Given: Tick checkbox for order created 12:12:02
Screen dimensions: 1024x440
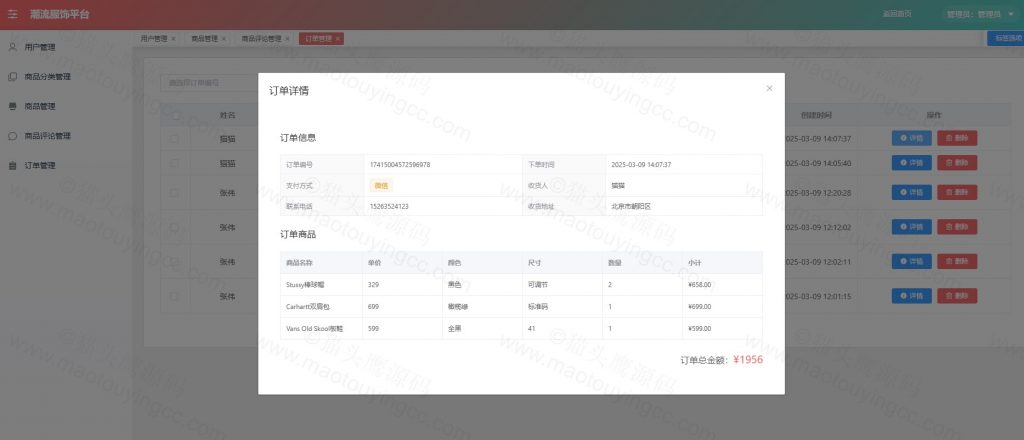Looking at the screenshot, I should click(174, 227).
